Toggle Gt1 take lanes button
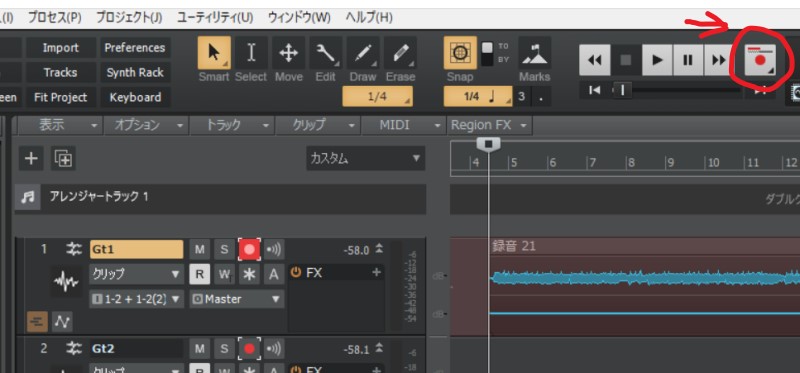The image size is (800, 373). point(37,321)
